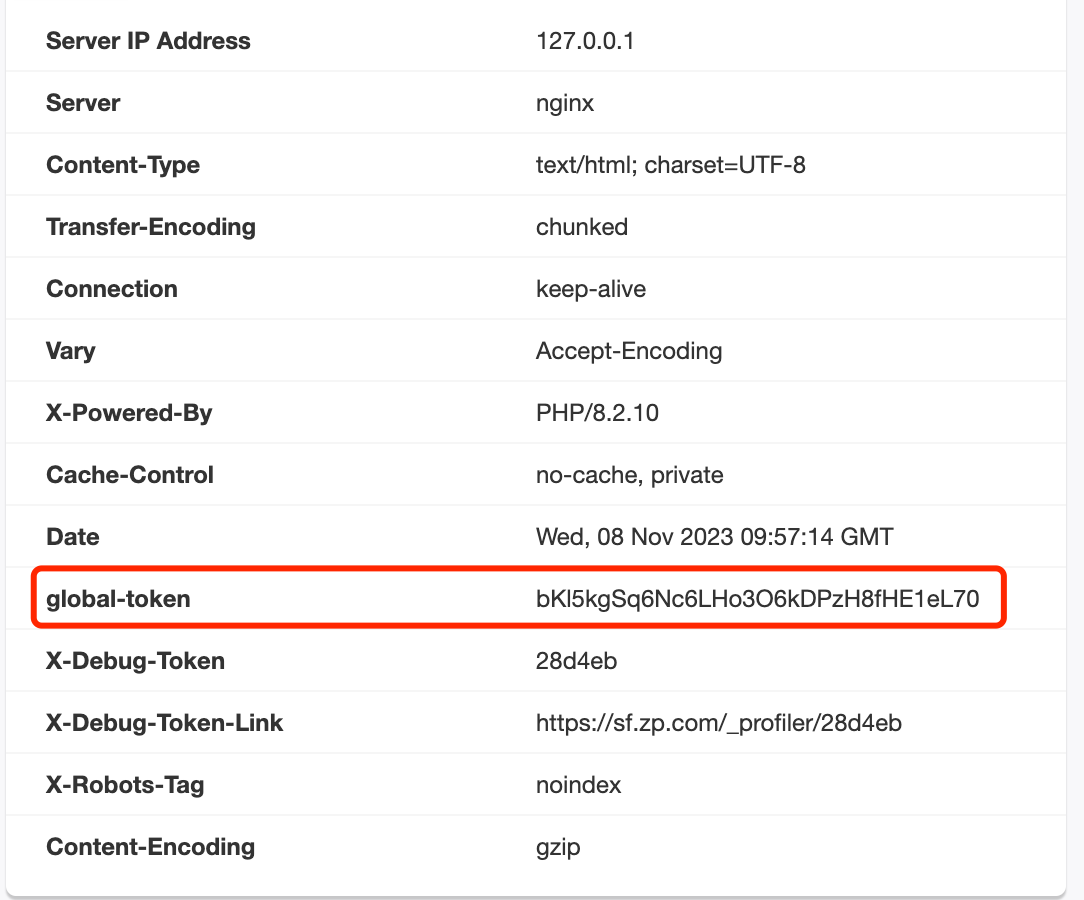Click the global-token header label

pyautogui.click(x=118, y=599)
